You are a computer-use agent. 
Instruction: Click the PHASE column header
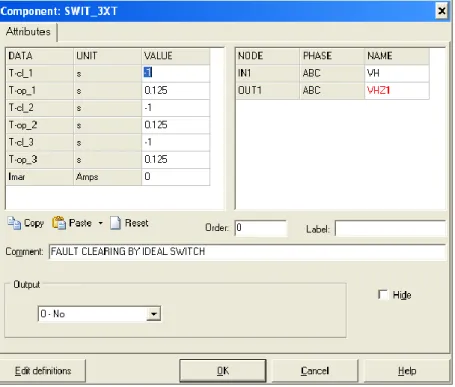332,56
